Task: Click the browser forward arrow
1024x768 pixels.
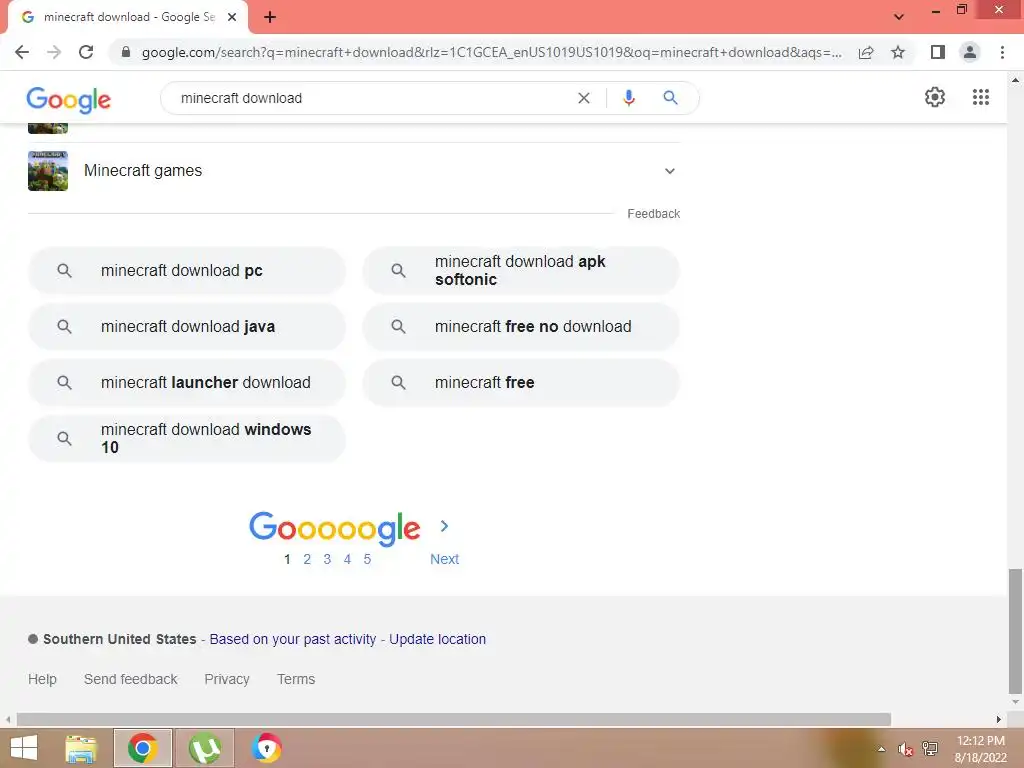Action: point(54,52)
